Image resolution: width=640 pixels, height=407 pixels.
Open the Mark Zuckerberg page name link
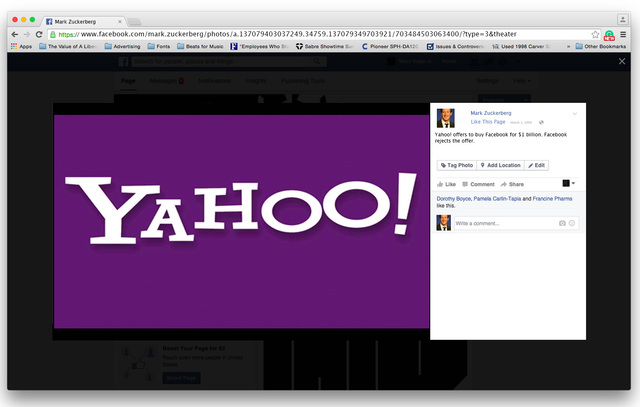(x=491, y=113)
